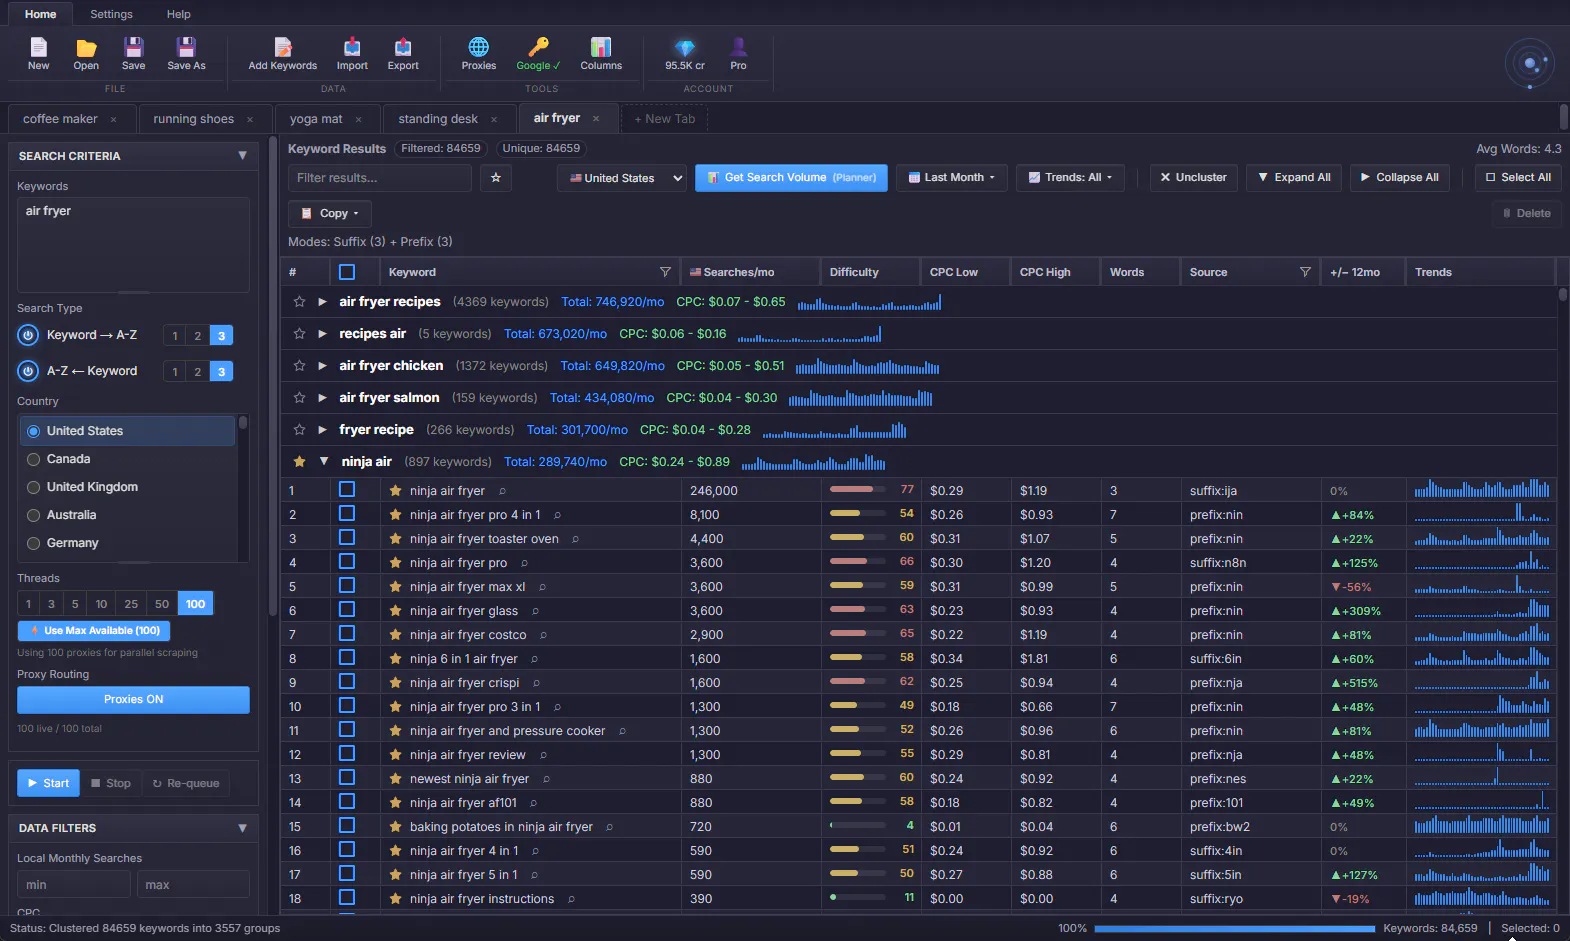Open a project with the Open icon
The height and width of the screenshot is (941, 1570).
click(x=86, y=47)
